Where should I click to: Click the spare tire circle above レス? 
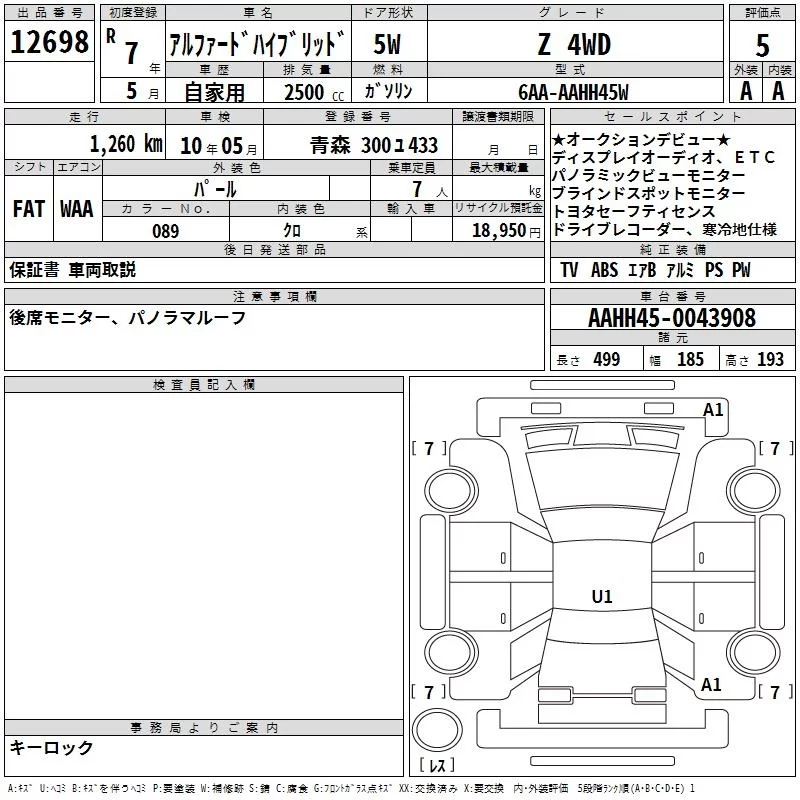pos(437,729)
